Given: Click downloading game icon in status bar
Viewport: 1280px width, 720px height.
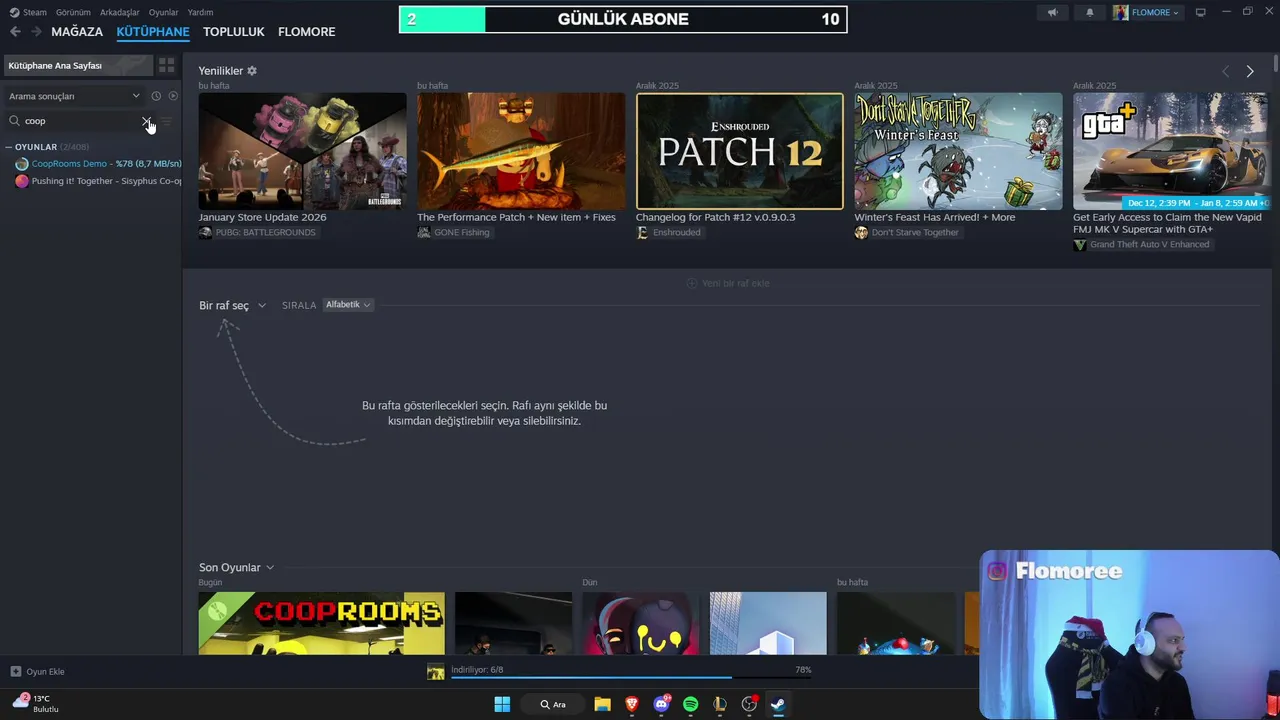Looking at the screenshot, I should (436, 671).
